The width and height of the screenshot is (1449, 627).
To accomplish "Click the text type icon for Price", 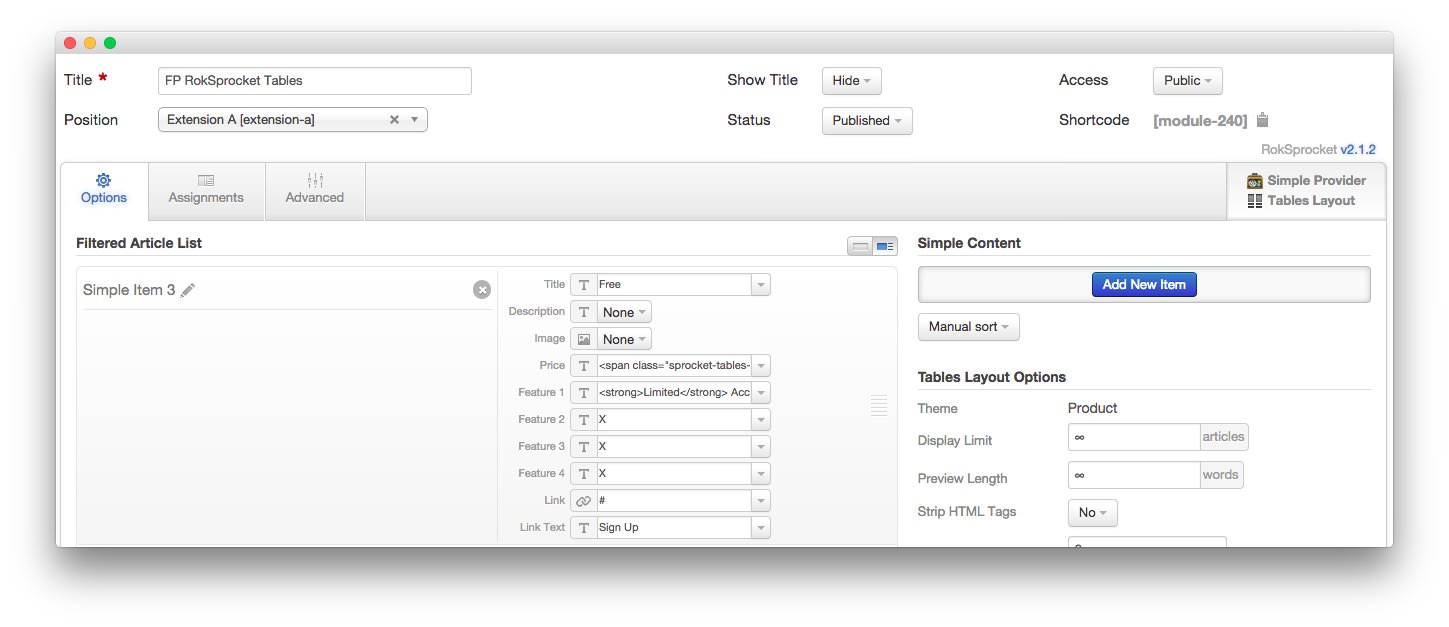I will [x=584, y=366].
